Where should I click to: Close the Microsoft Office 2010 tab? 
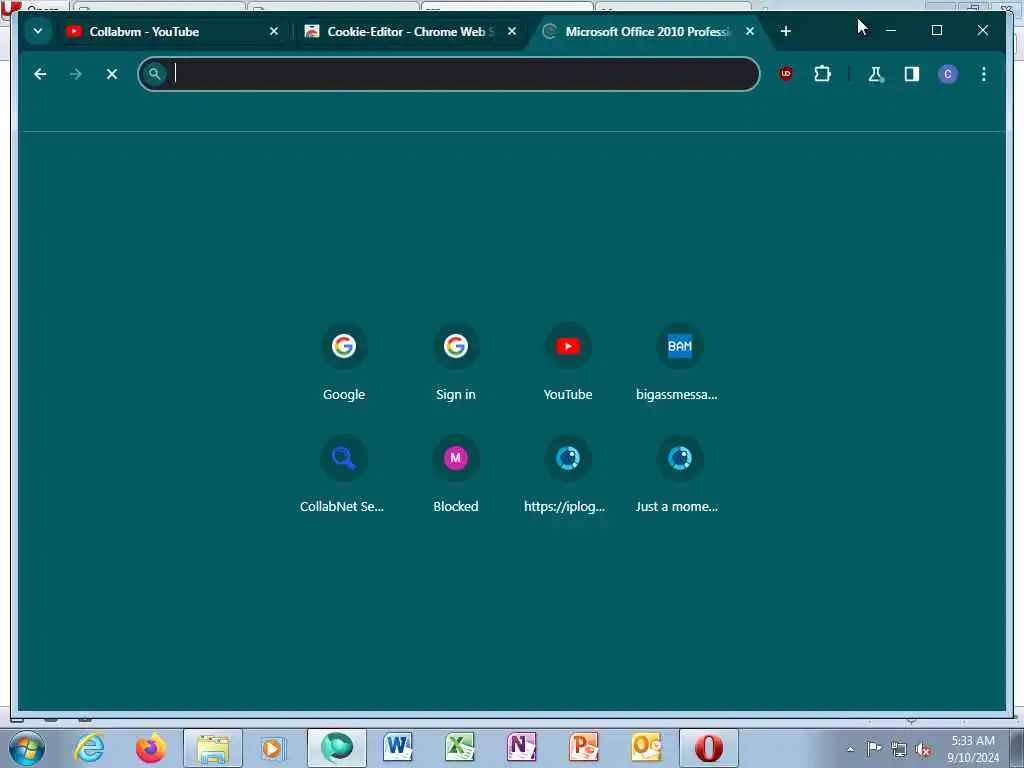pos(750,31)
